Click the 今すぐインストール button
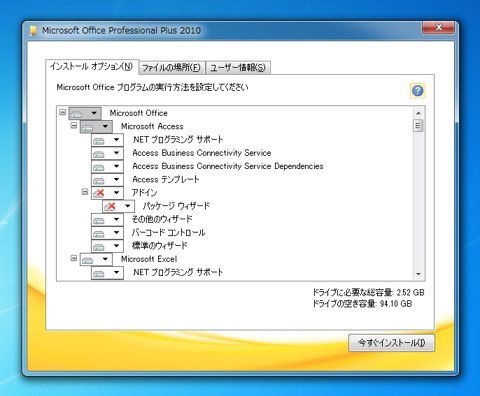The height and width of the screenshot is (396, 480). point(392,343)
